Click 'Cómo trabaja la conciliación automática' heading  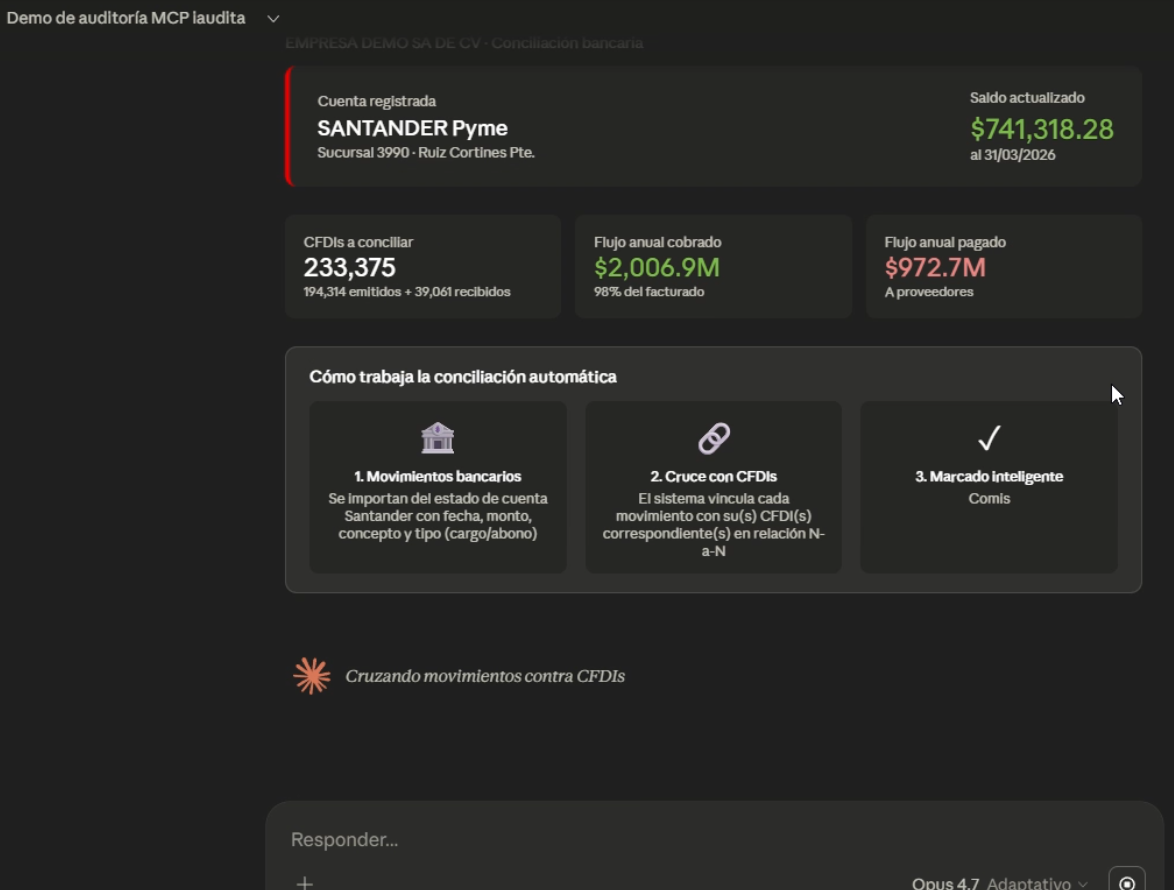pyautogui.click(x=463, y=377)
